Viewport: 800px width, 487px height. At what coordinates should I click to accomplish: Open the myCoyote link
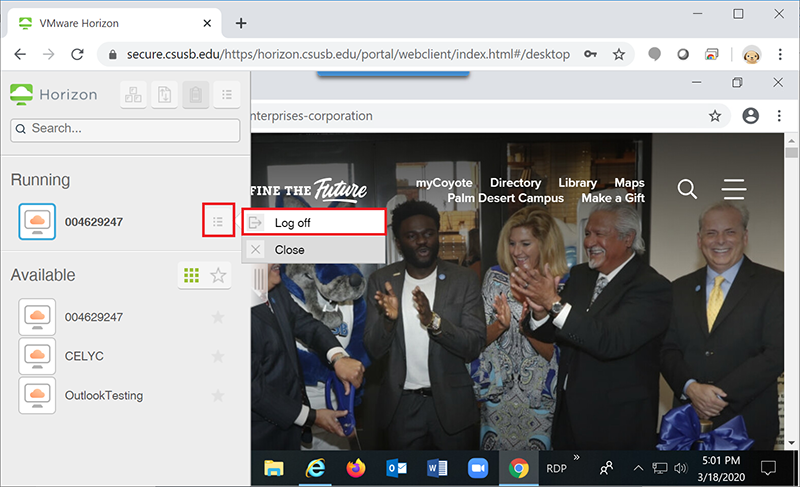tap(445, 183)
